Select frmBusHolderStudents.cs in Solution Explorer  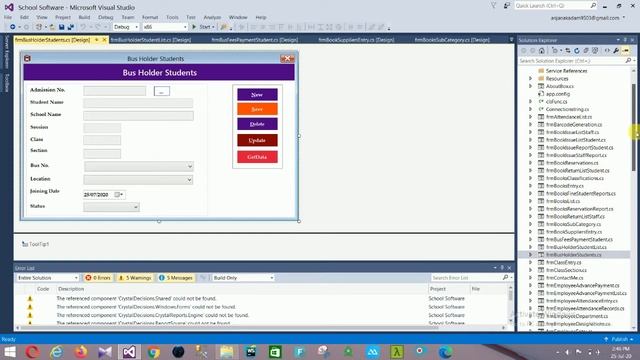point(573,255)
